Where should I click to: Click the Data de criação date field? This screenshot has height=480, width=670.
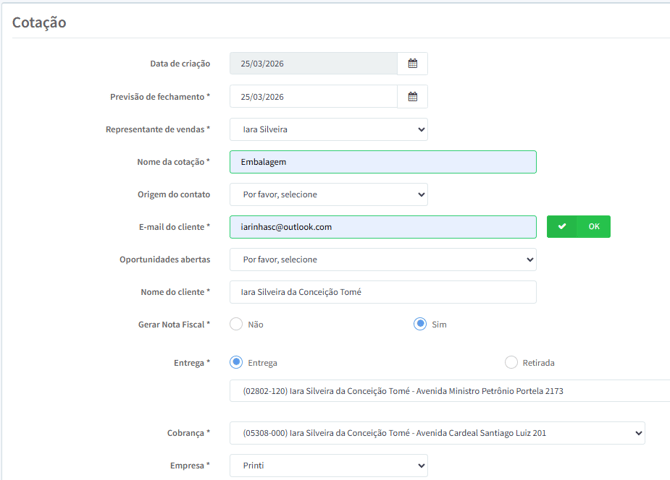pos(313,64)
